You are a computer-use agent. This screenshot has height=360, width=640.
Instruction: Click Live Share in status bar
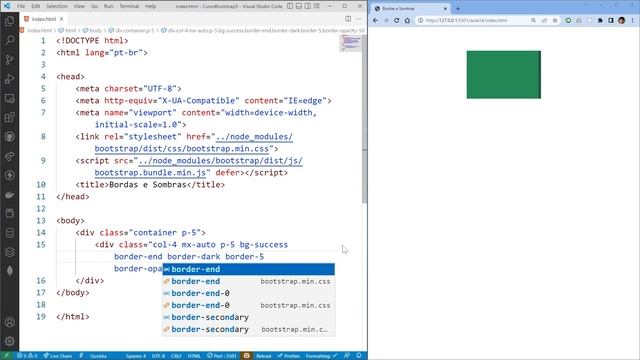[x=58, y=356]
